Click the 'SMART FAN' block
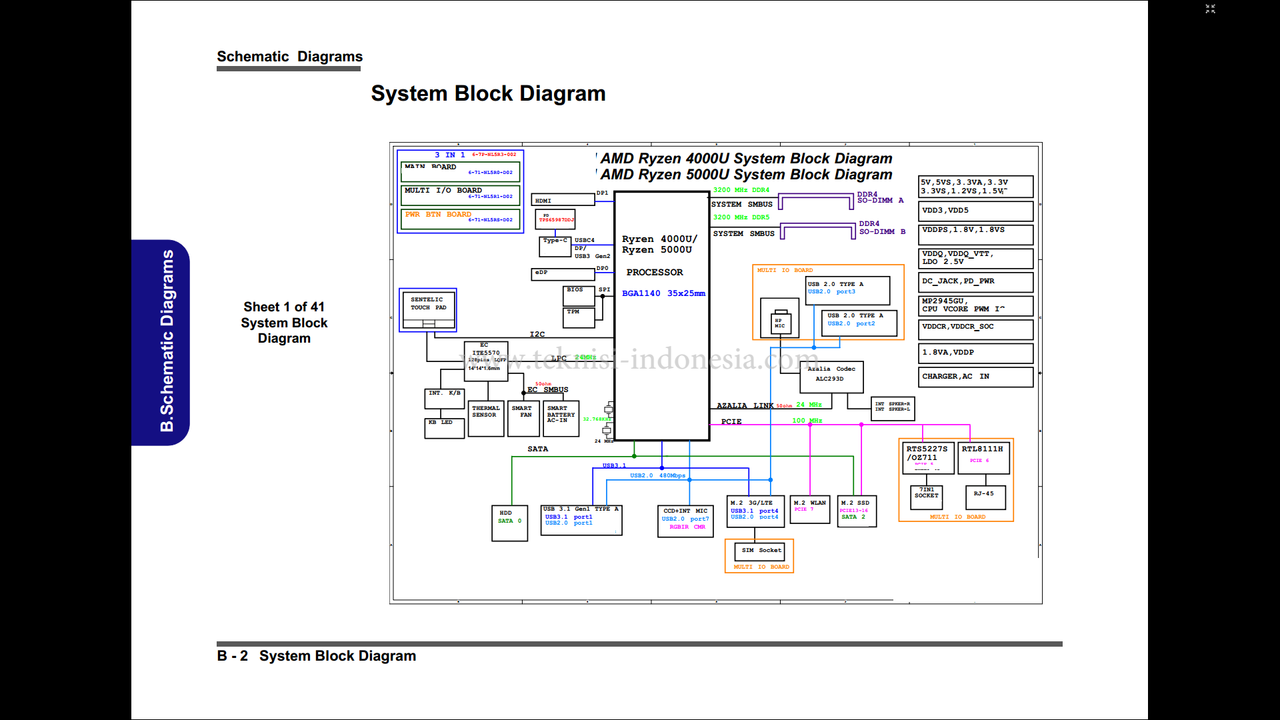The height and width of the screenshot is (720, 1280). pos(523,418)
